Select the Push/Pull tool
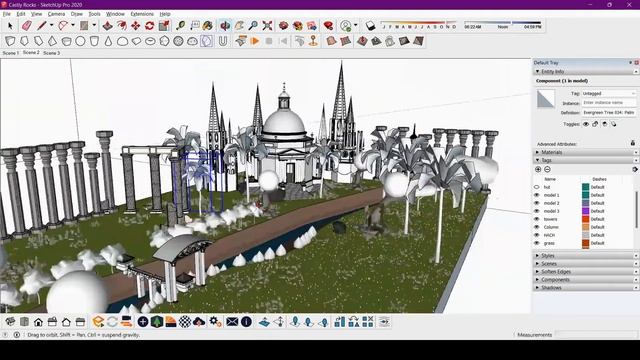Viewport: 640px width, 360px height. [107, 26]
